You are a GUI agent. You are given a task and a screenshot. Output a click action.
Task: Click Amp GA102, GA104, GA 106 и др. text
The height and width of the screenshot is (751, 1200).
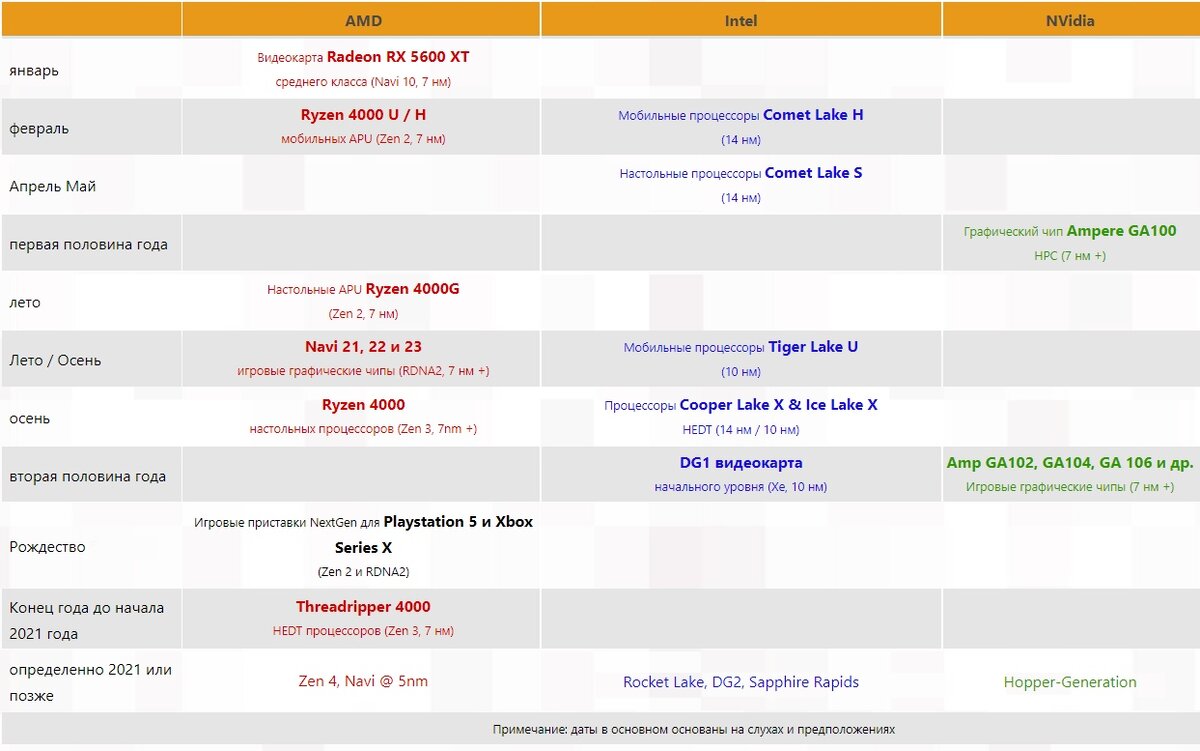[x=1070, y=463]
